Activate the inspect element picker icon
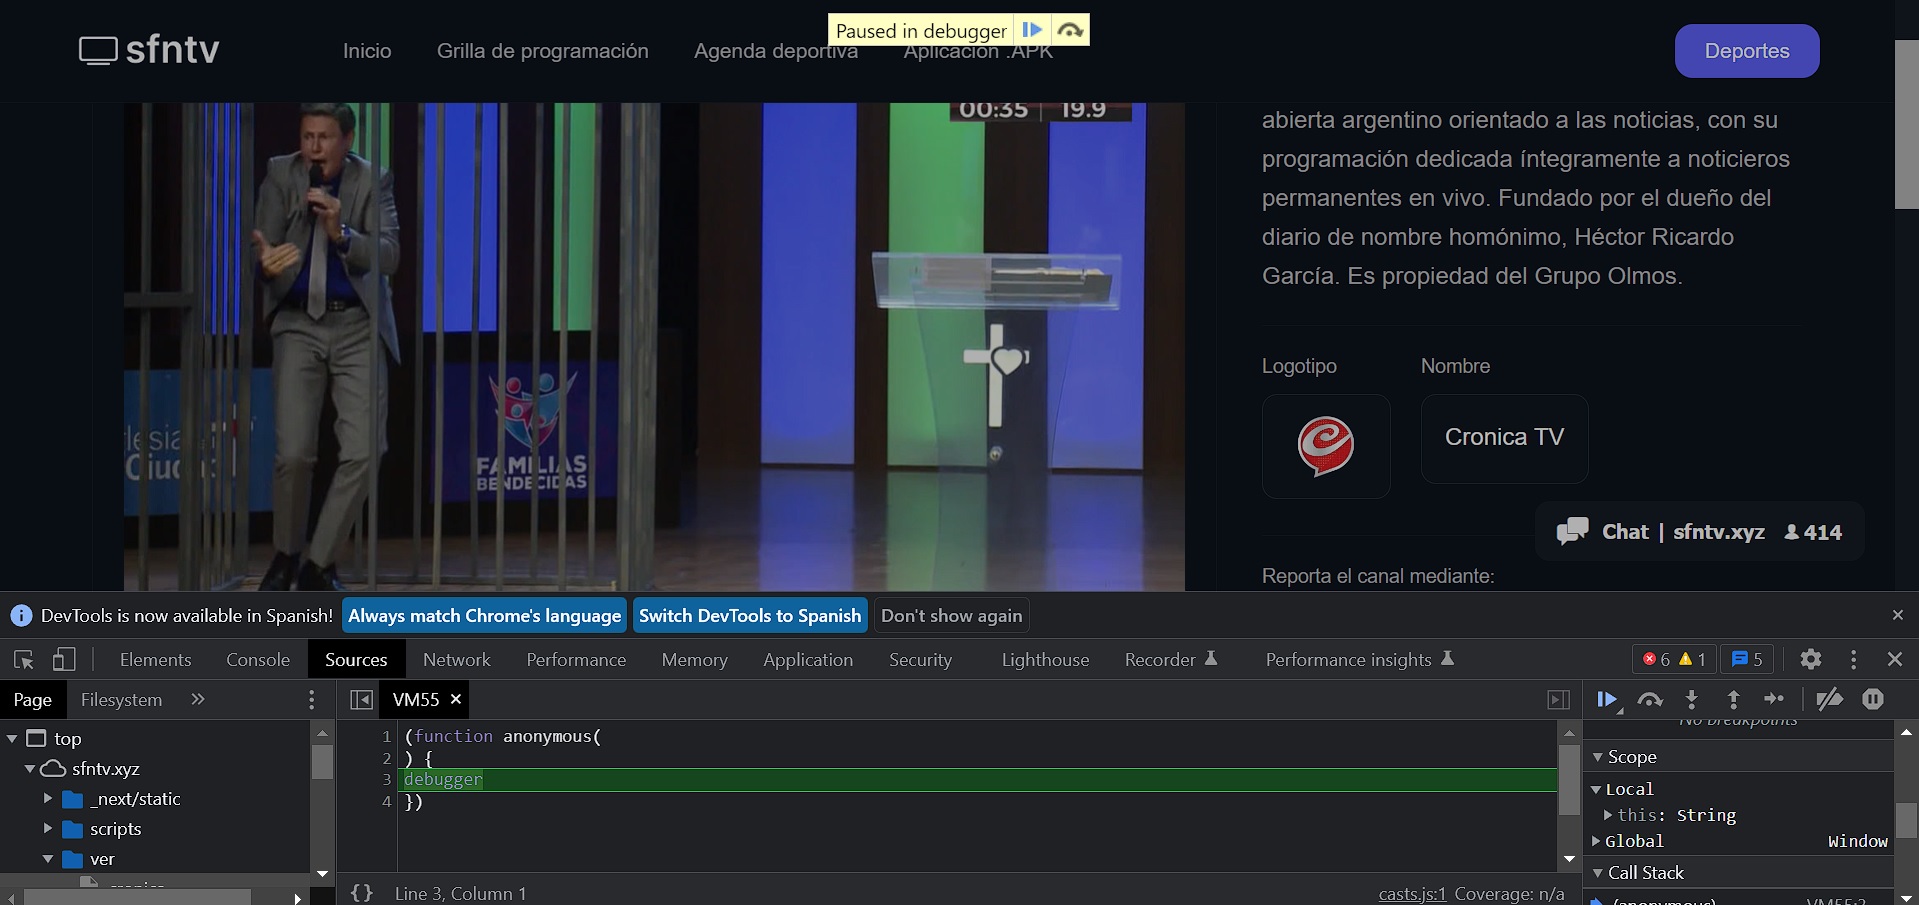 [24, 659]
